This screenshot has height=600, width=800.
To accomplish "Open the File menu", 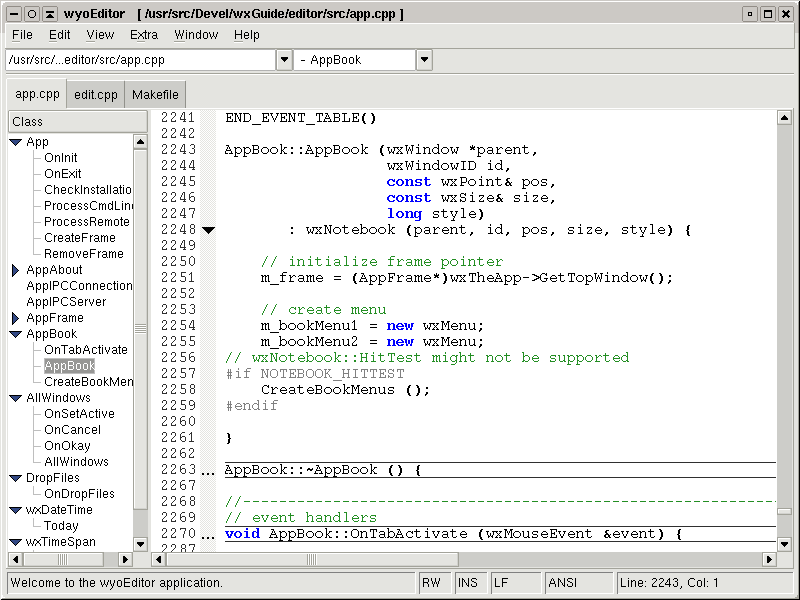I will [x=22, y=35].
